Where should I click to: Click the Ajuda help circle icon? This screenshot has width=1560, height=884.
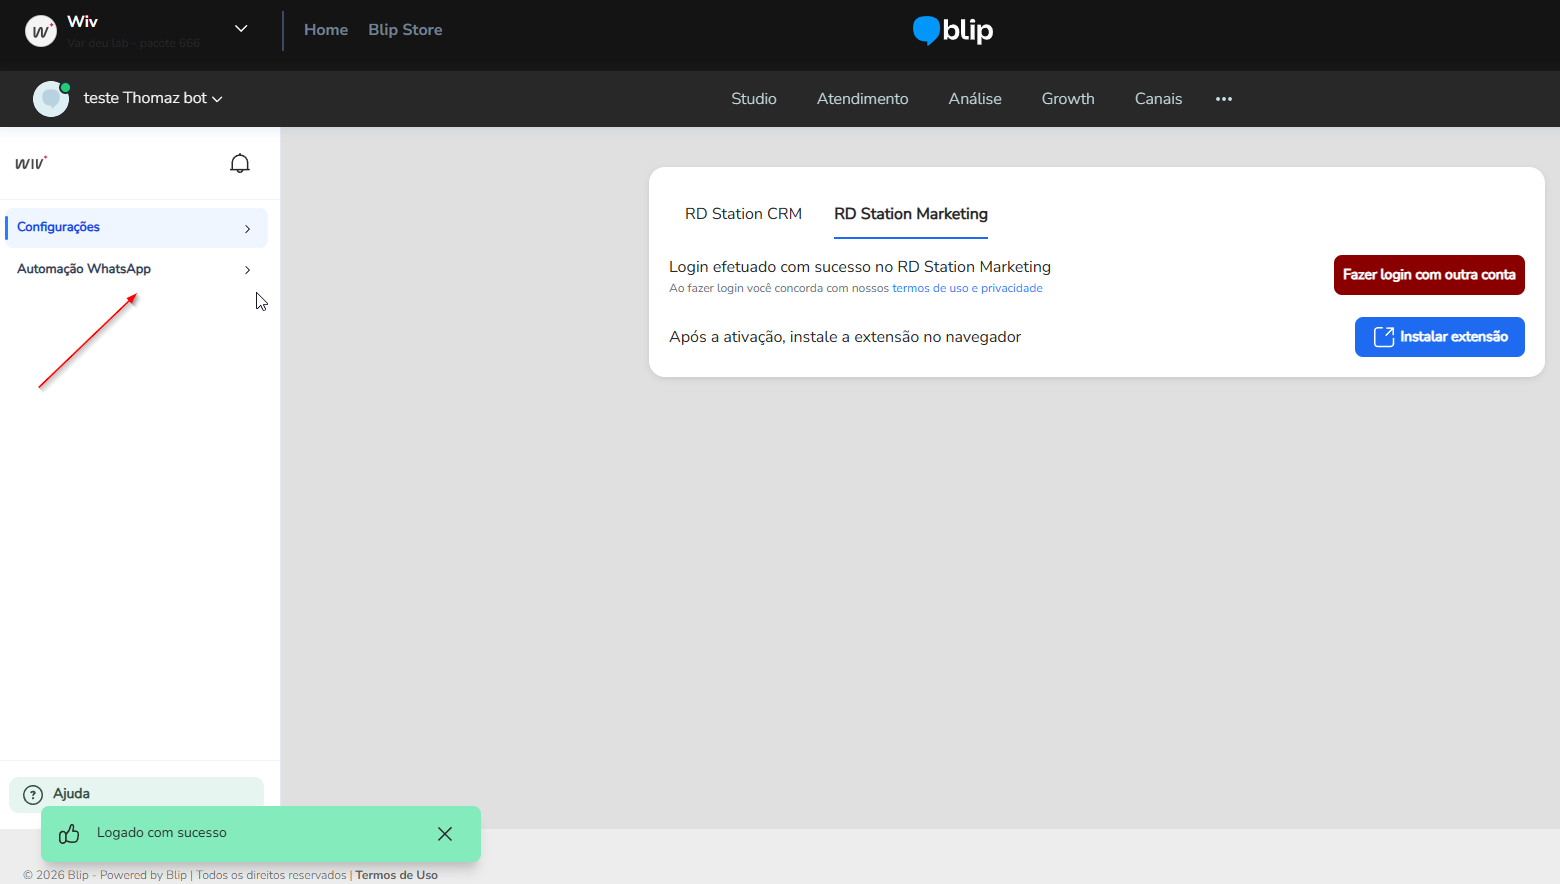33,794
